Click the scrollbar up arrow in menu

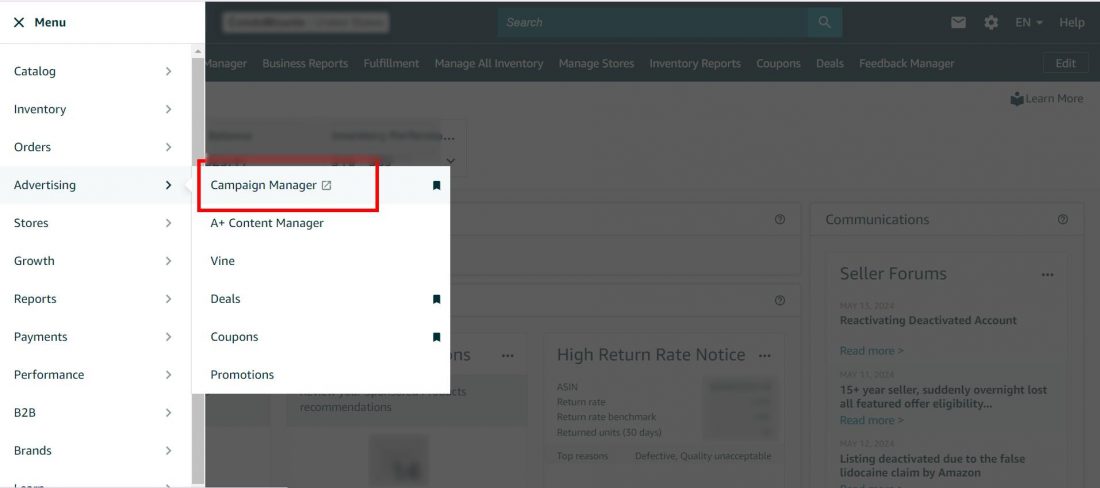(198, 51)
